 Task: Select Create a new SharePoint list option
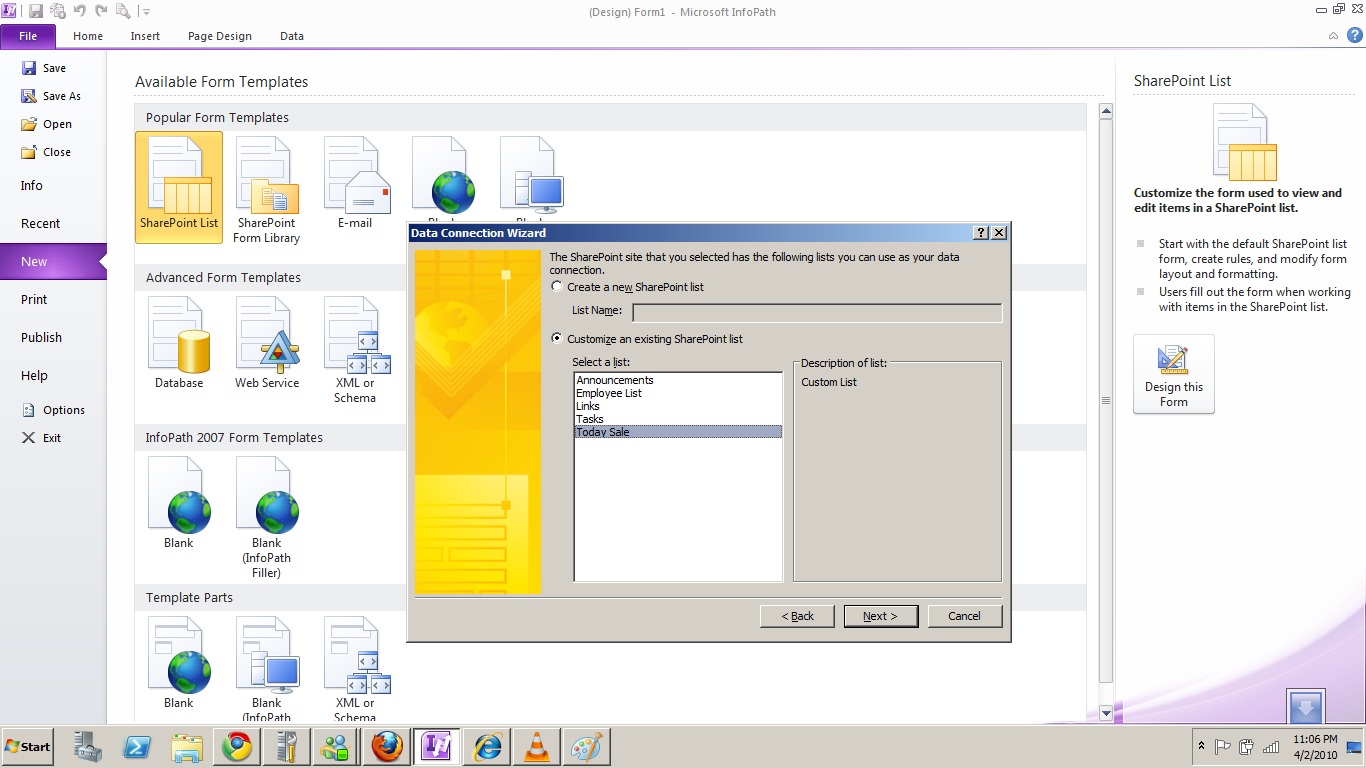click(557, 287)
